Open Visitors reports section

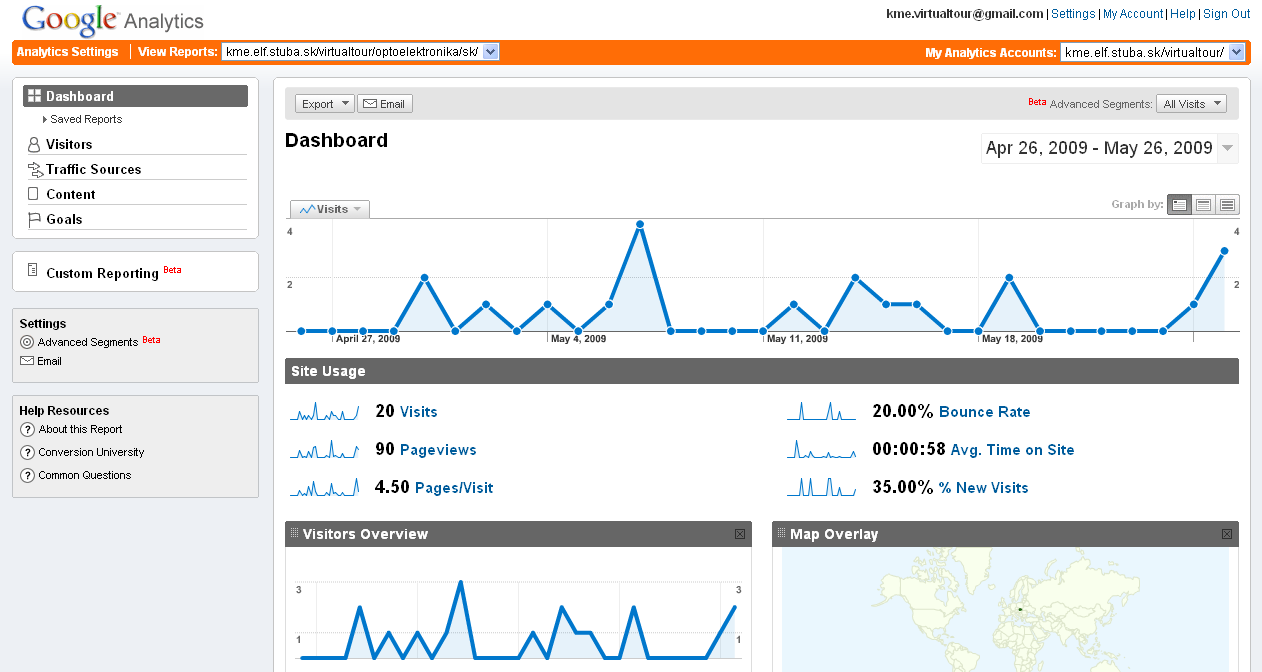tap(69, 145)
